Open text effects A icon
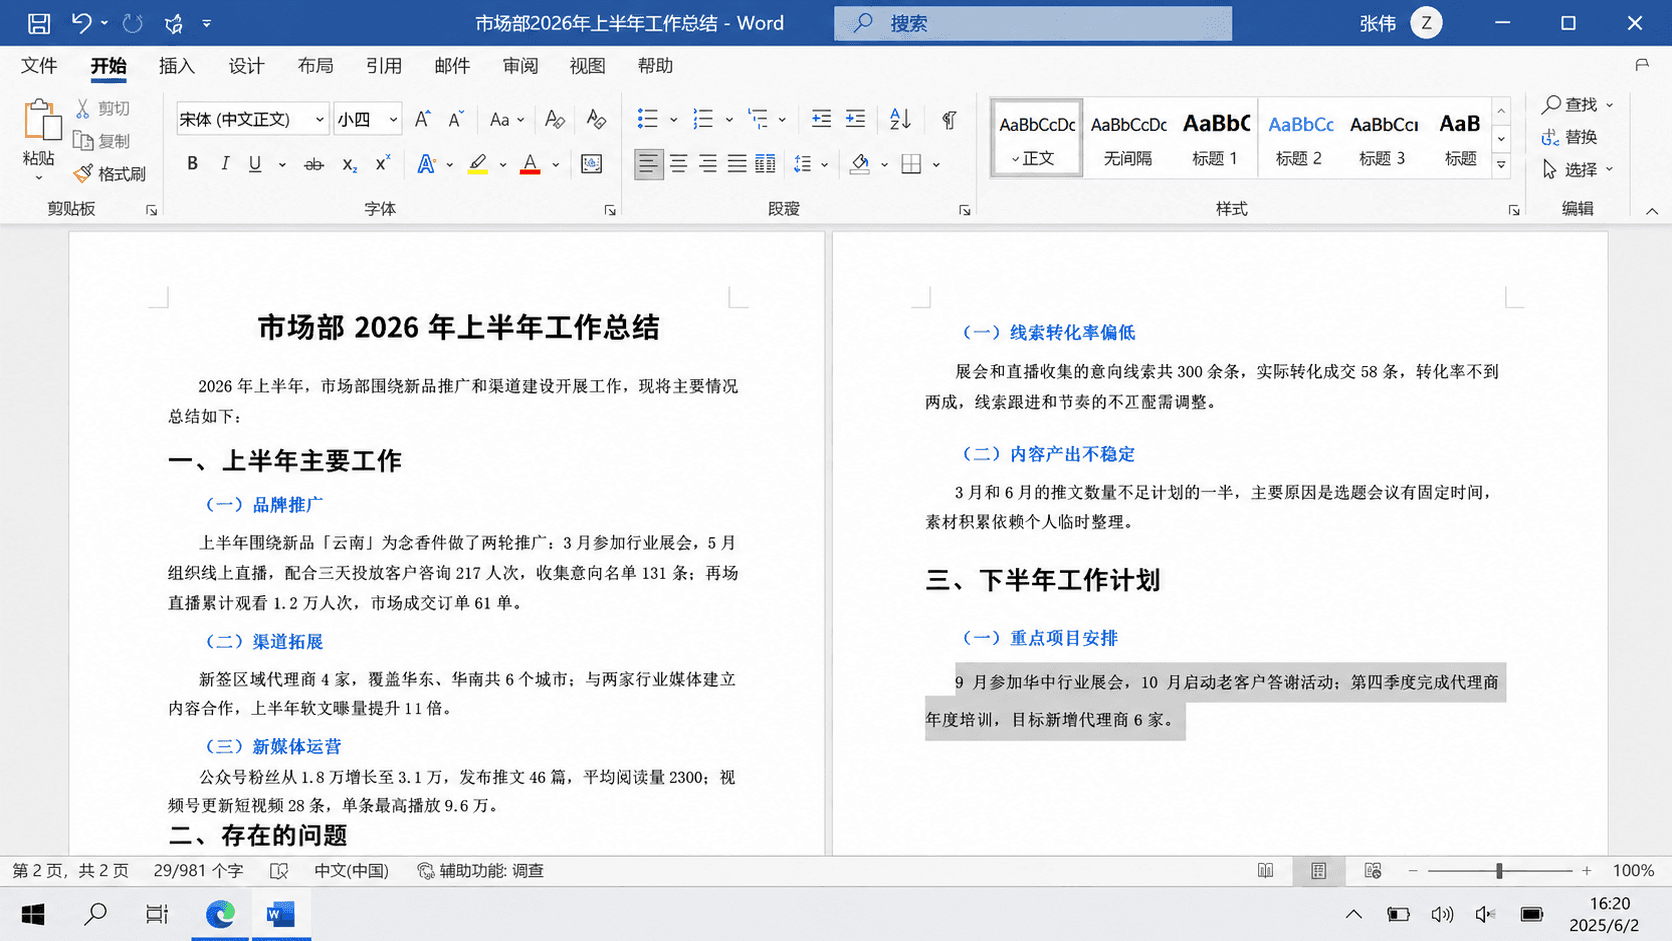The image size is (1672, 941). tap(426, 164)
